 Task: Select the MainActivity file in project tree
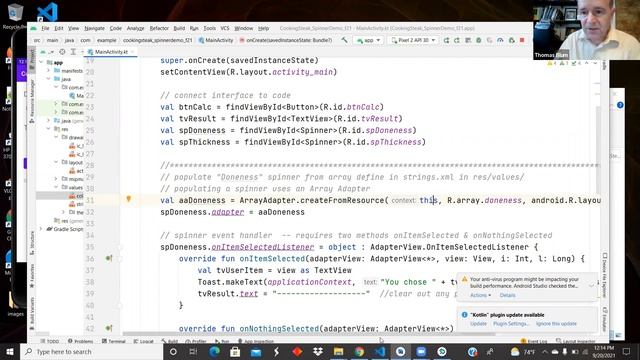76,96
